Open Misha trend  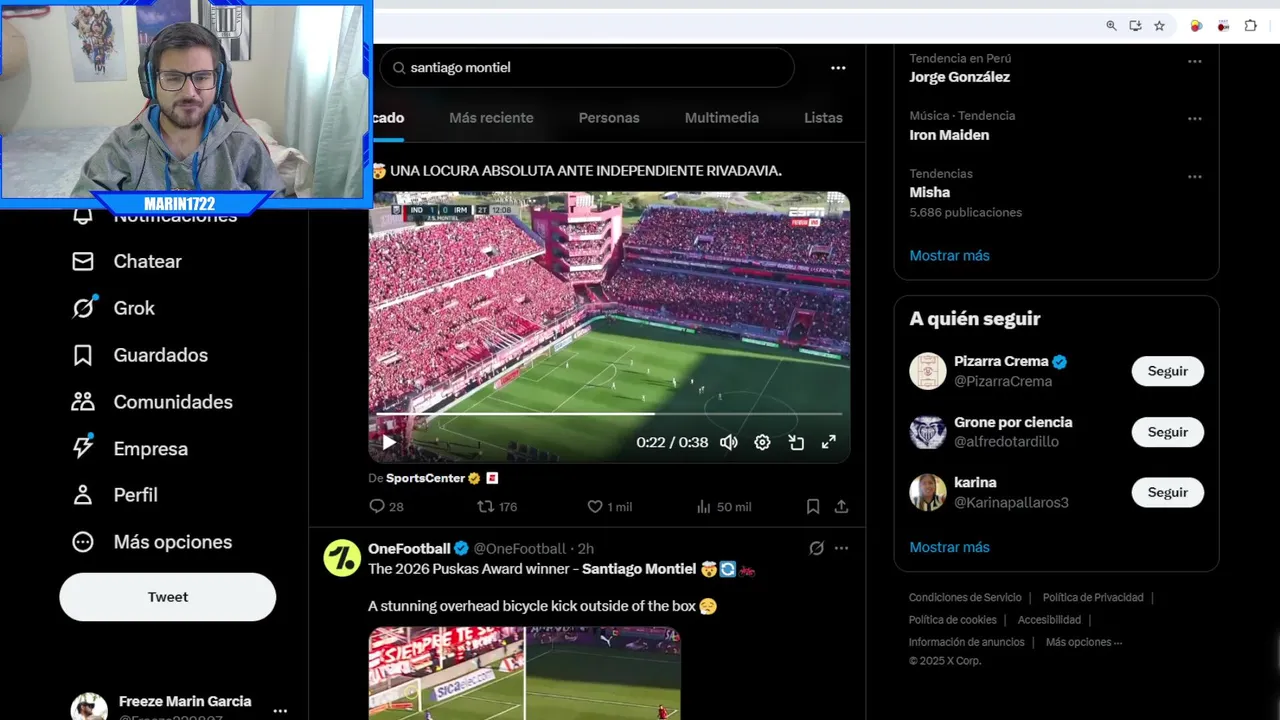pyautogui.click(x=929, y=192)
